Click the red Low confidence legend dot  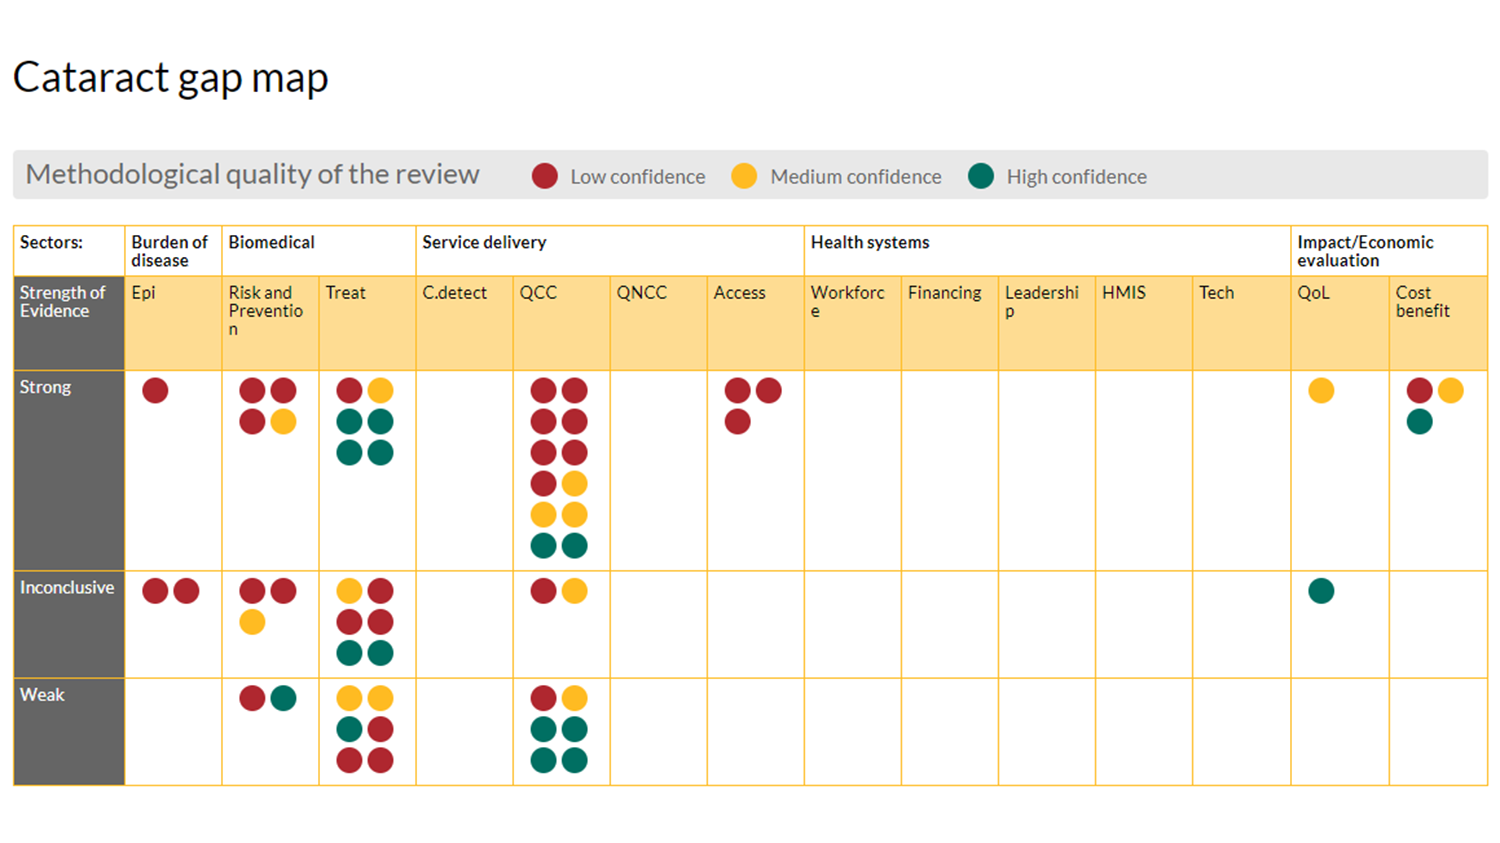(x=544, y=176)
